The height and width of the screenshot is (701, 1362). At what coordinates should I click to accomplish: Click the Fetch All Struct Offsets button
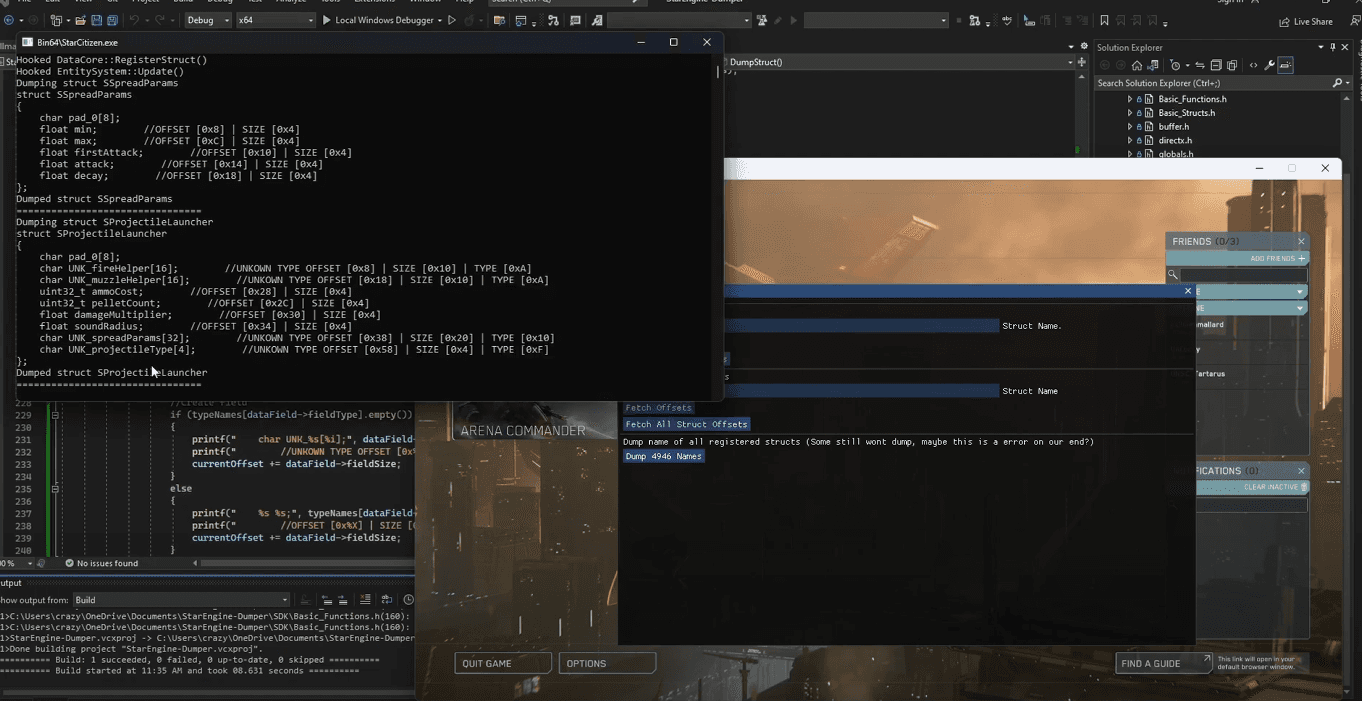tap(686, 425)
